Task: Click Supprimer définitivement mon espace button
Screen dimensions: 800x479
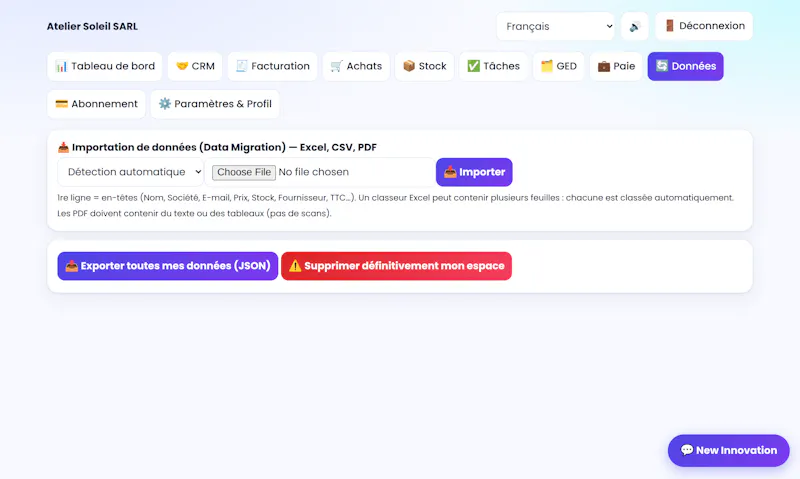Action: pos(396,266)
